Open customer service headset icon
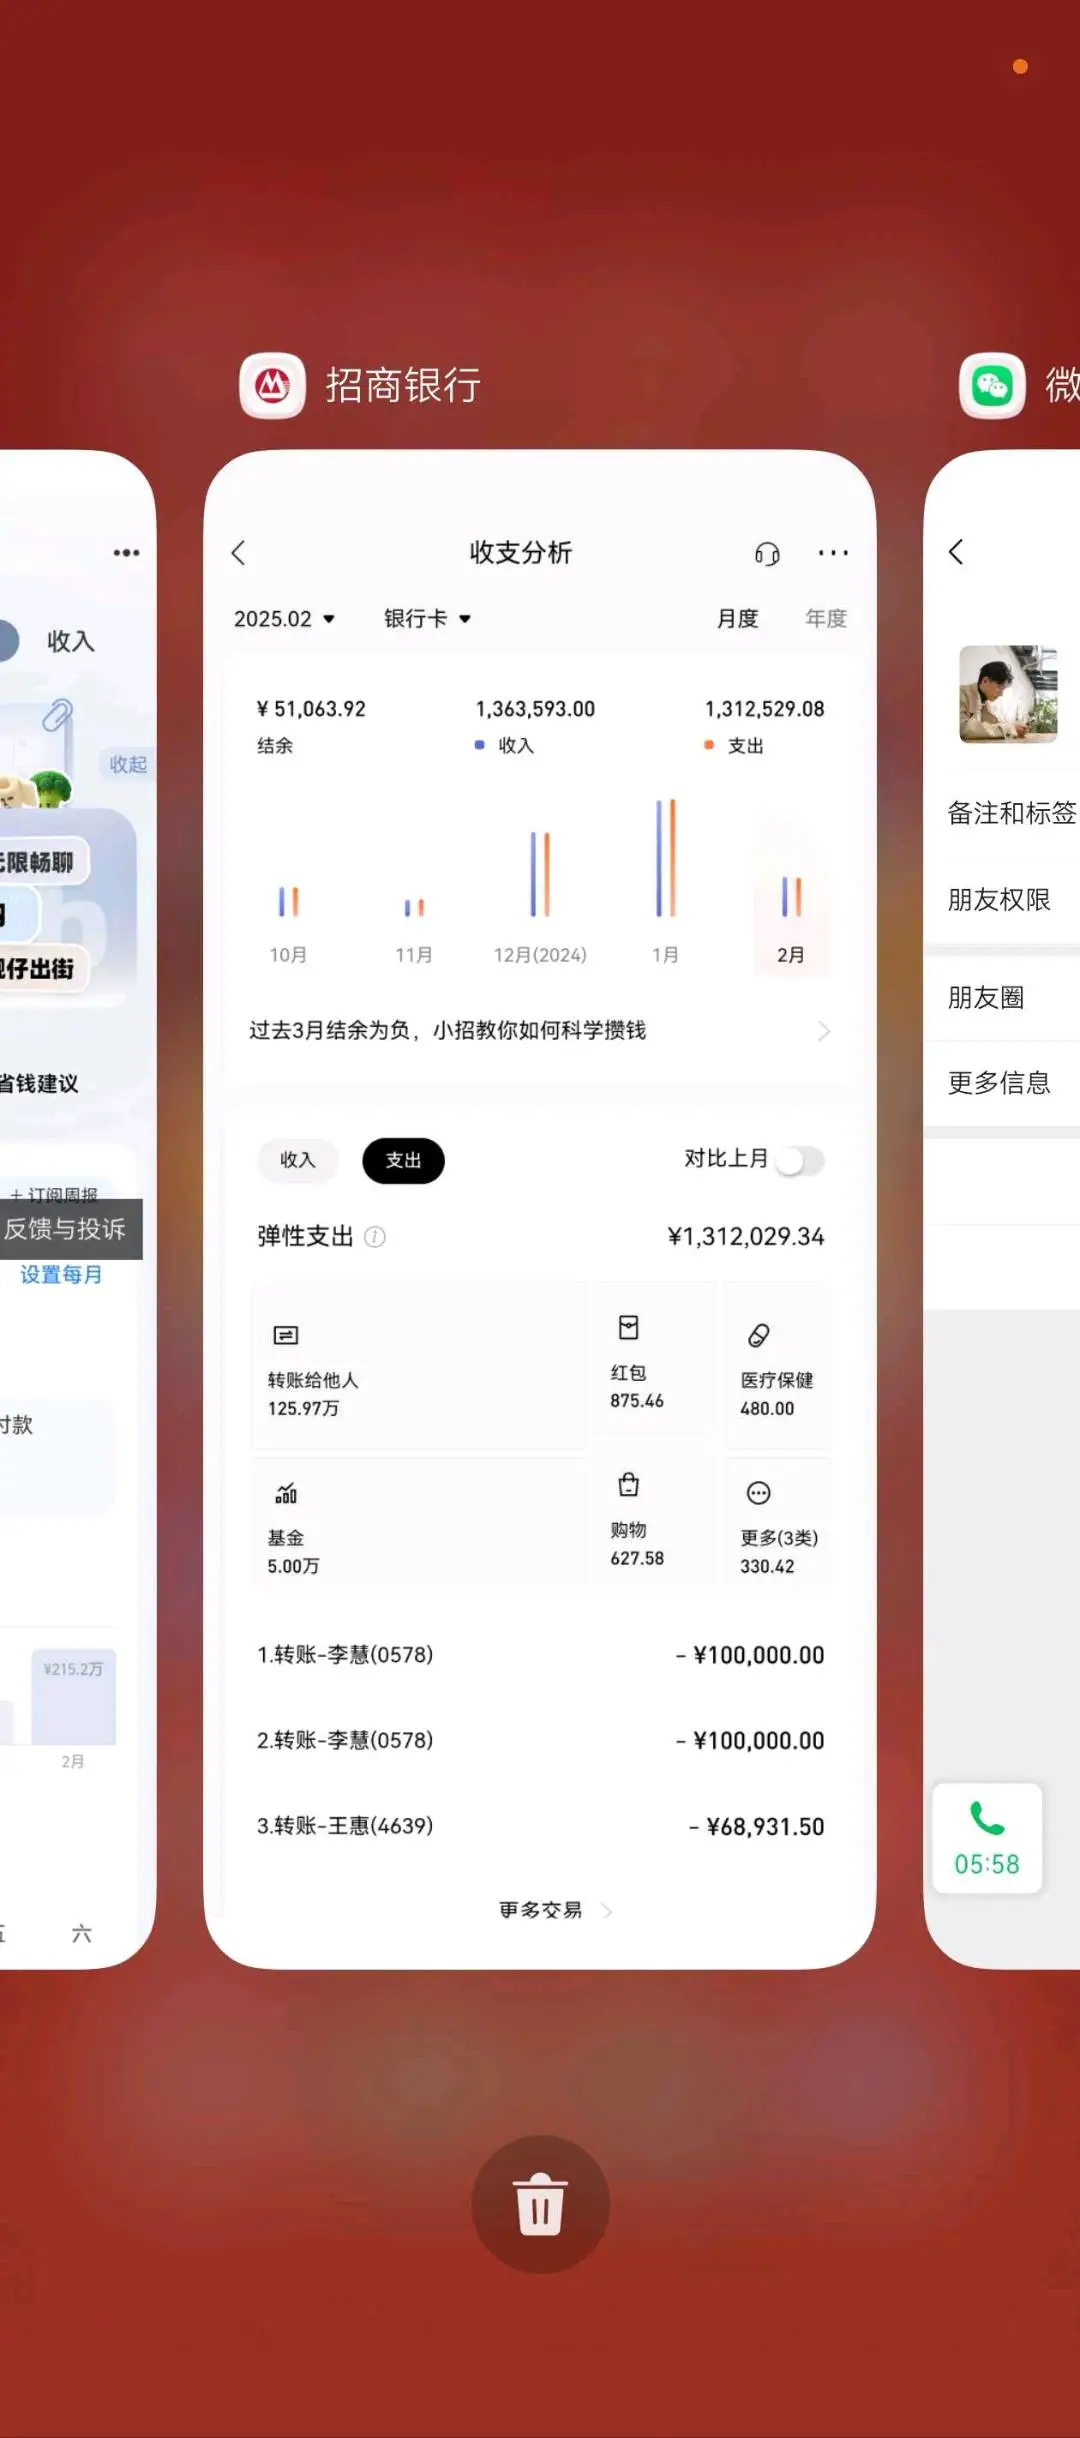The width and height of the screenshot is (1080, 2438). pyautogui.click(x=767, y=553)
